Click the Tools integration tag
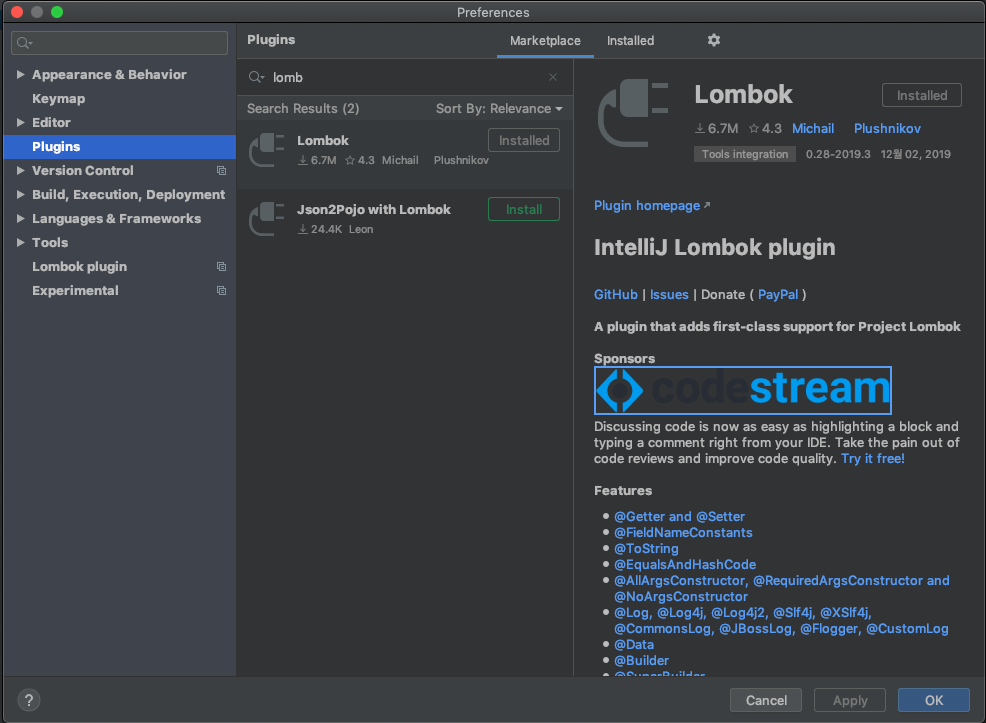Viewport: 986px width, 723px height. [745, 154]
